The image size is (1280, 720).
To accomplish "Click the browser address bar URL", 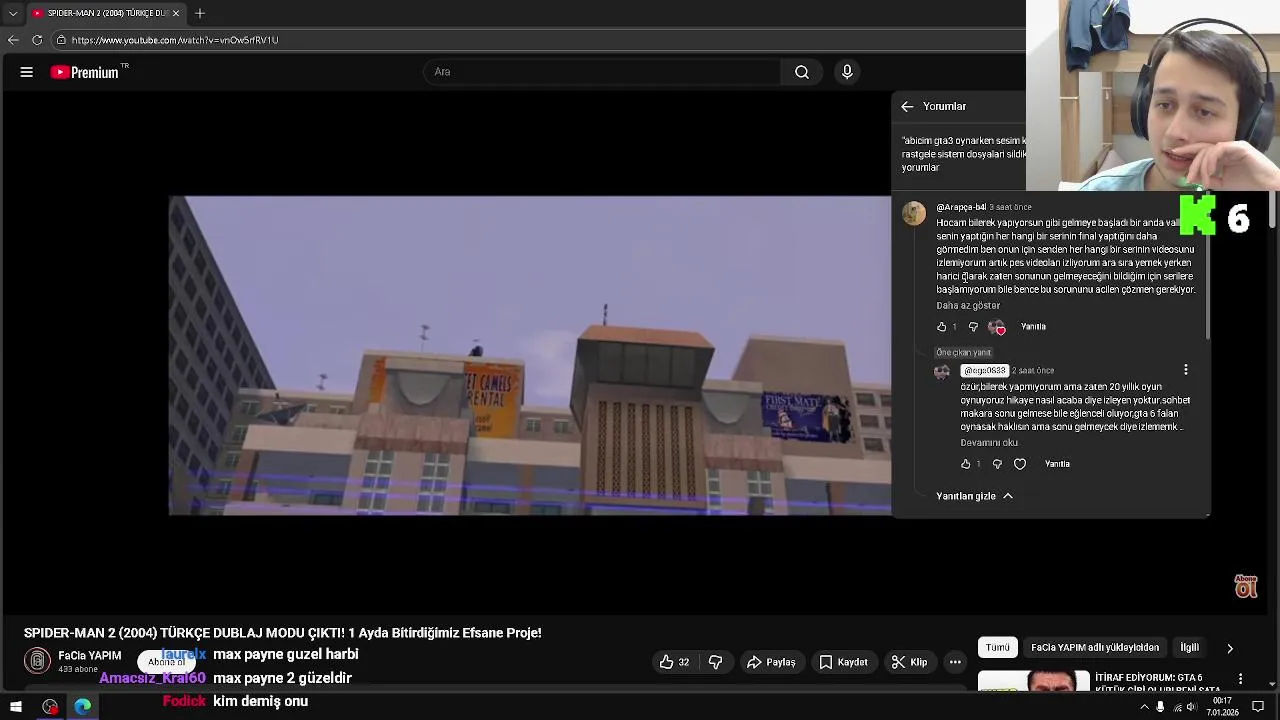I will tap(175, 40).
